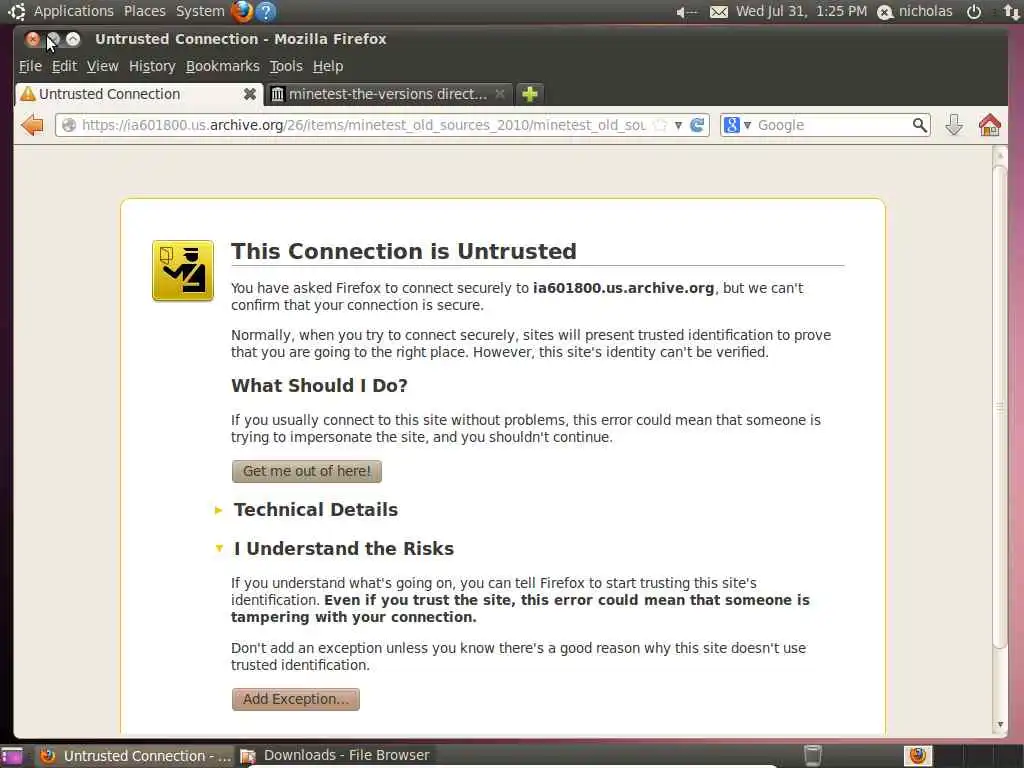Open the Google search engine selector dropdown

coord(737,125)
